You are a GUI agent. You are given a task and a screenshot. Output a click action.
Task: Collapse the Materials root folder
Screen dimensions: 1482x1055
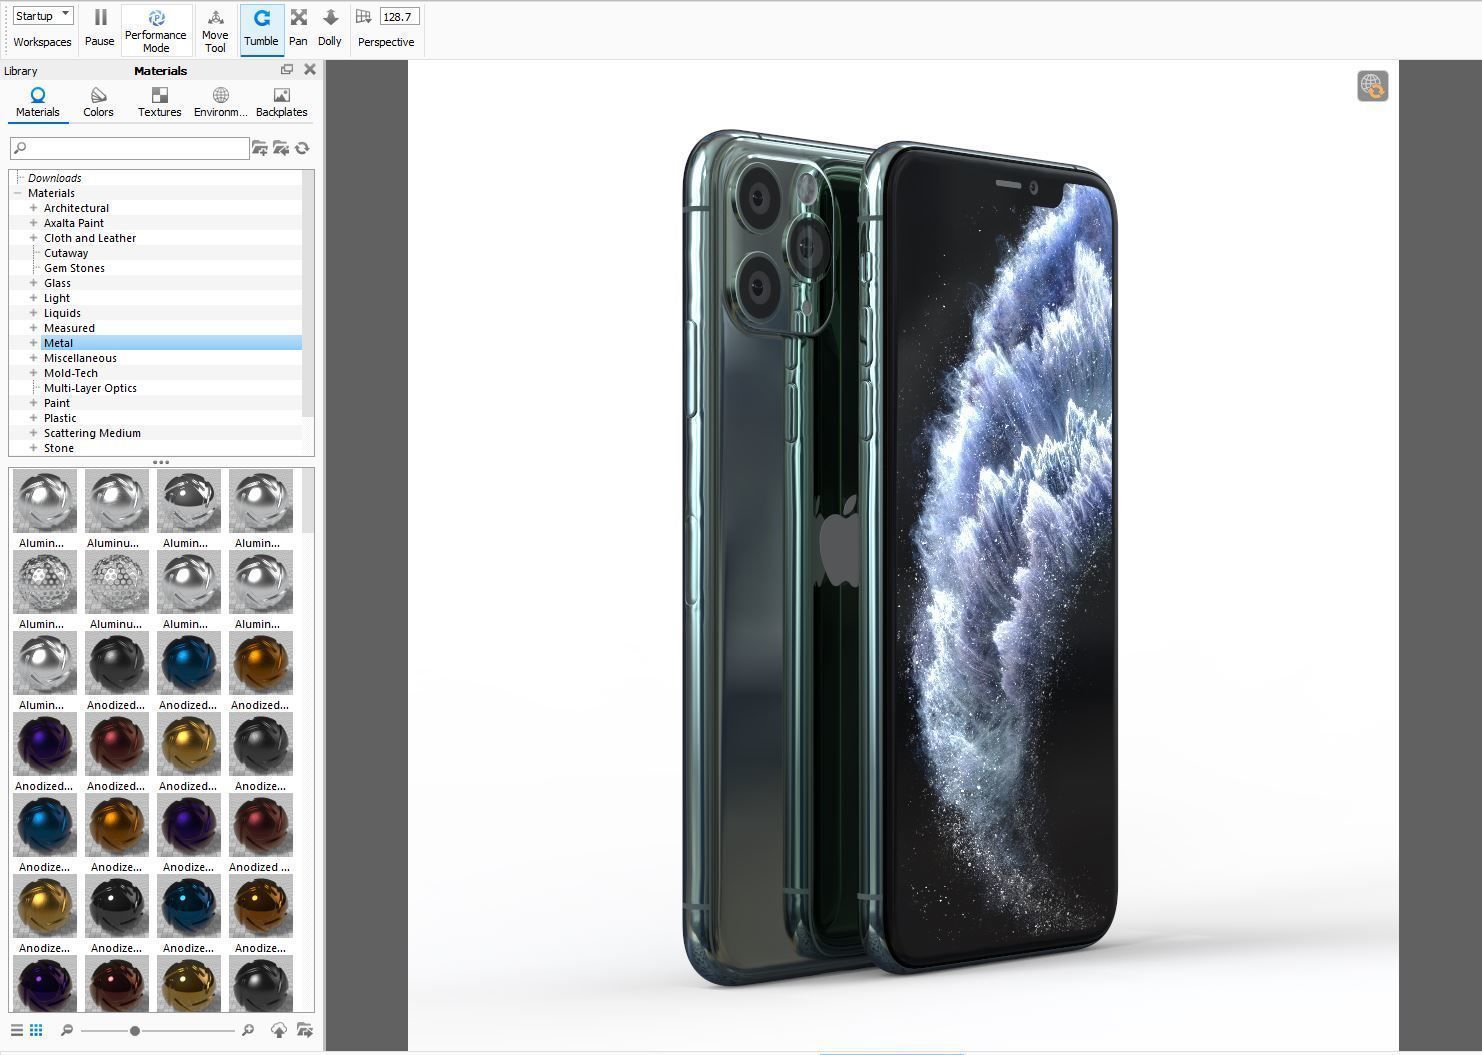coord(18,193)
